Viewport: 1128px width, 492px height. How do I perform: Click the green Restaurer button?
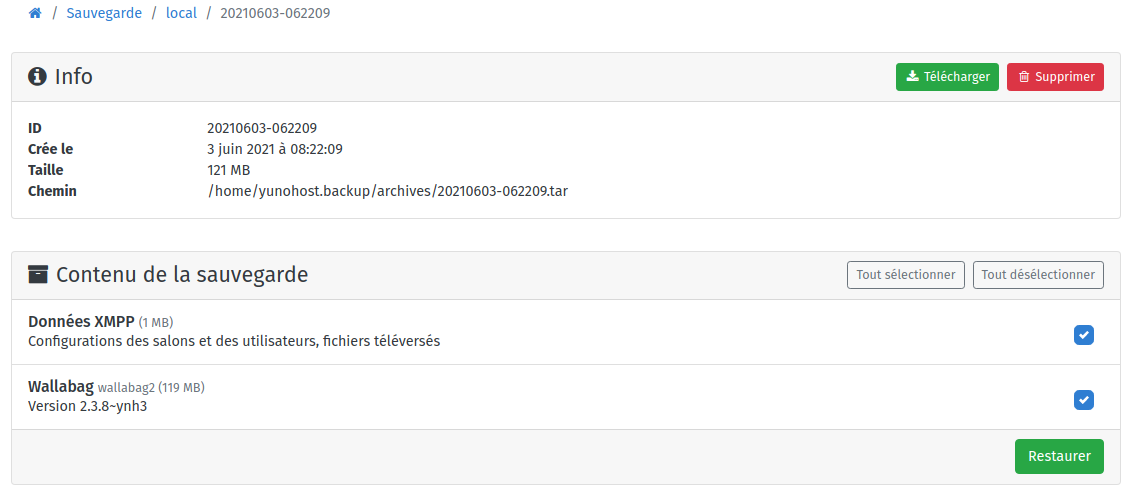(1059, 456)
